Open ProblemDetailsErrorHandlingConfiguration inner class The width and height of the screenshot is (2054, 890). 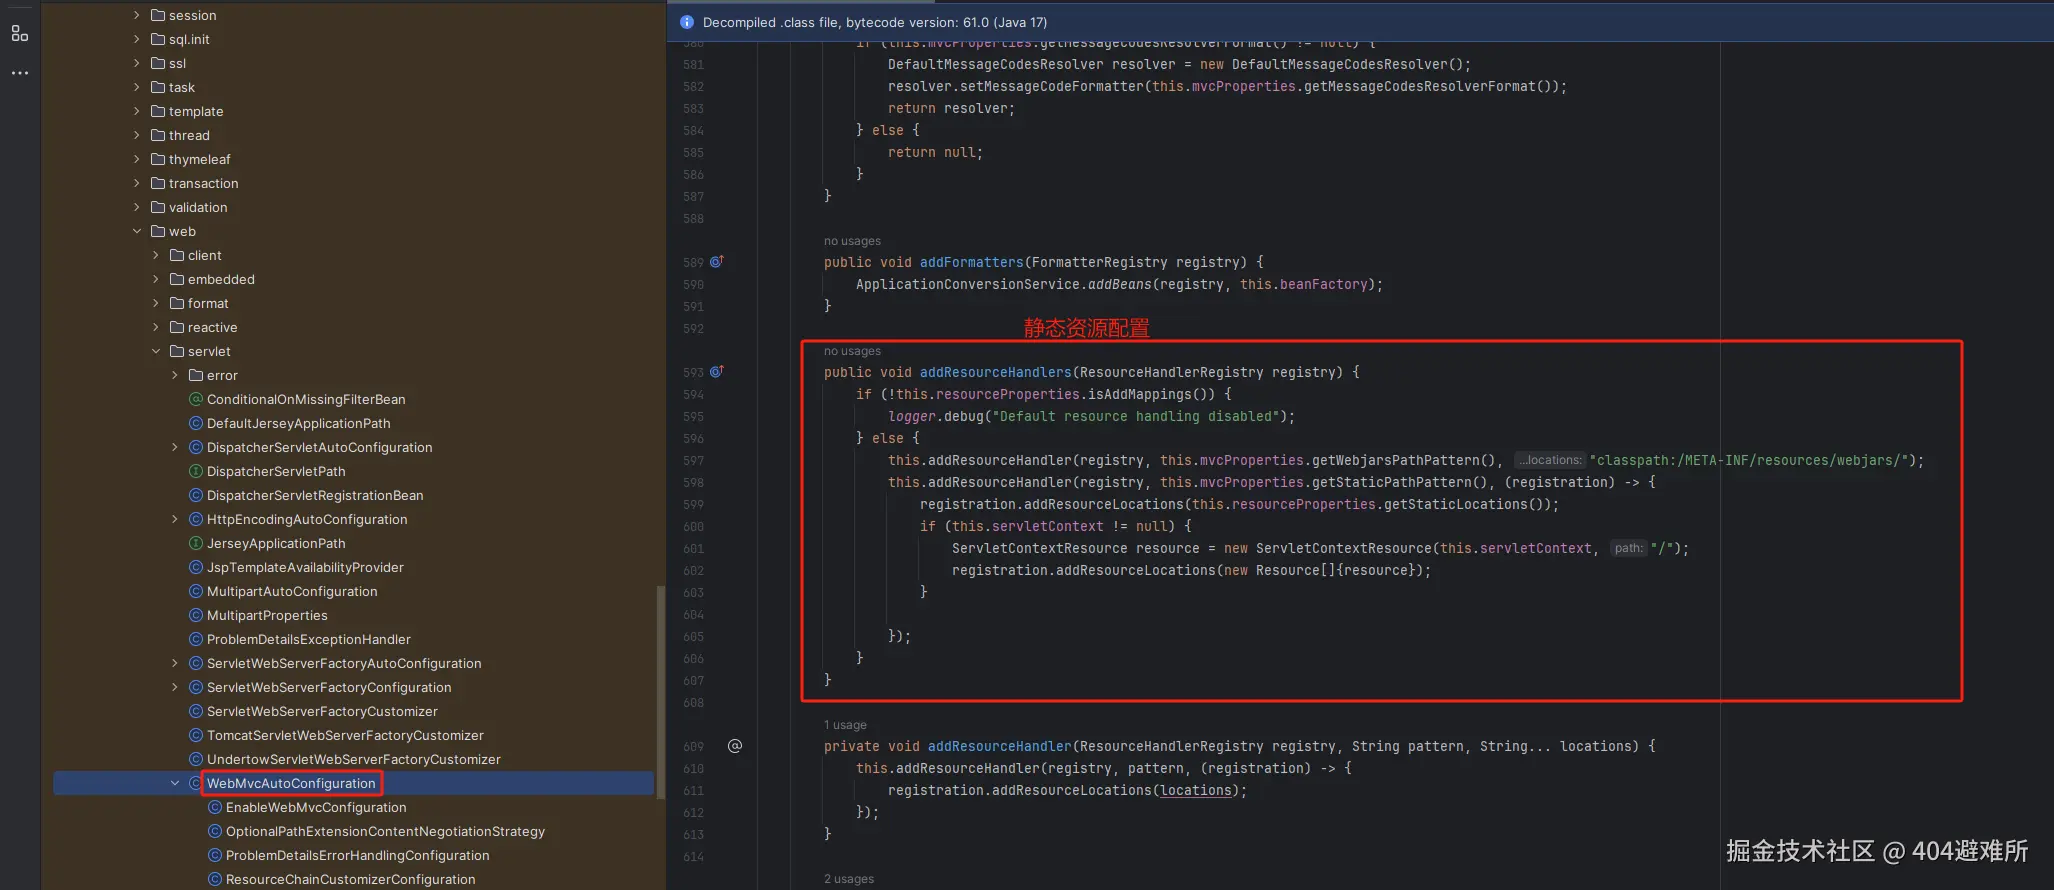tap(357, 855)
